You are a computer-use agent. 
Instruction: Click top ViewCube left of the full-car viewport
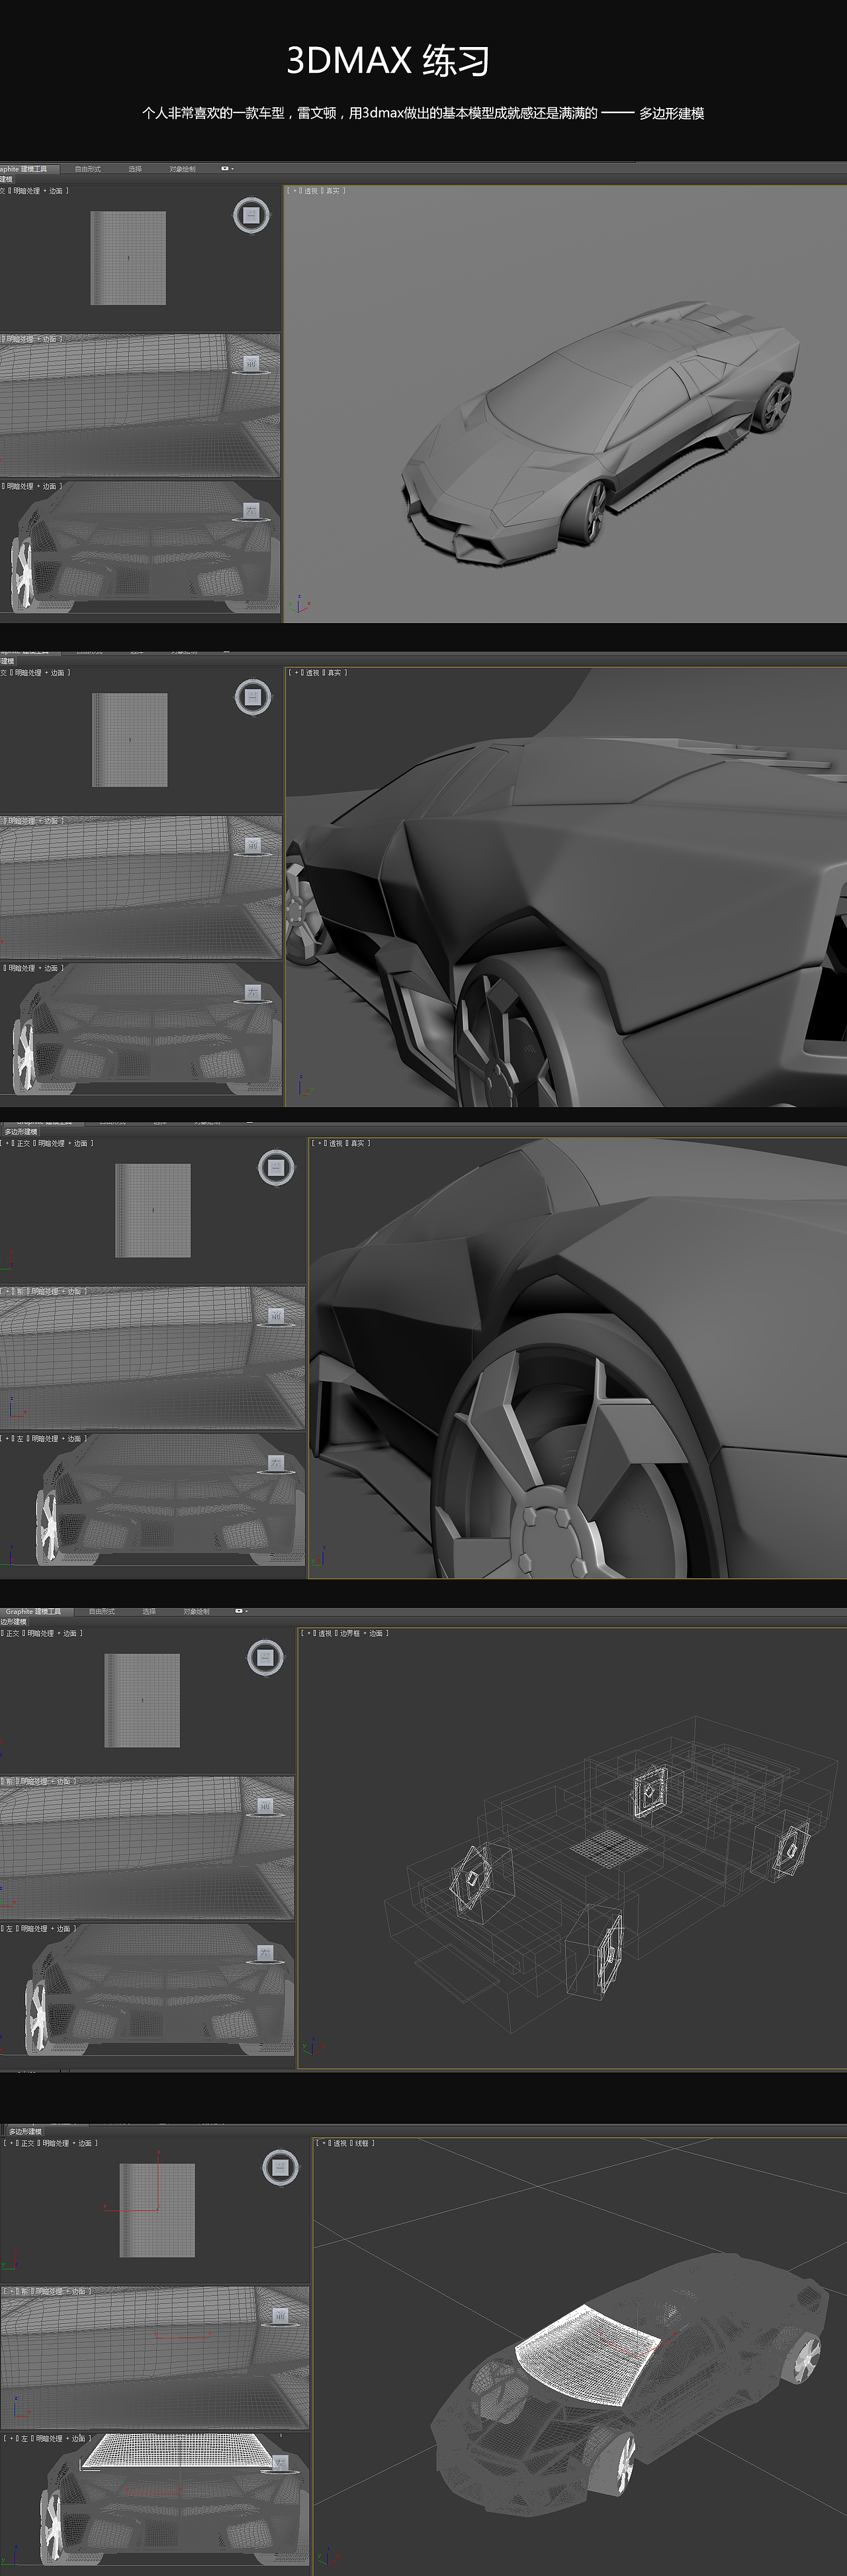coord(251,215)
